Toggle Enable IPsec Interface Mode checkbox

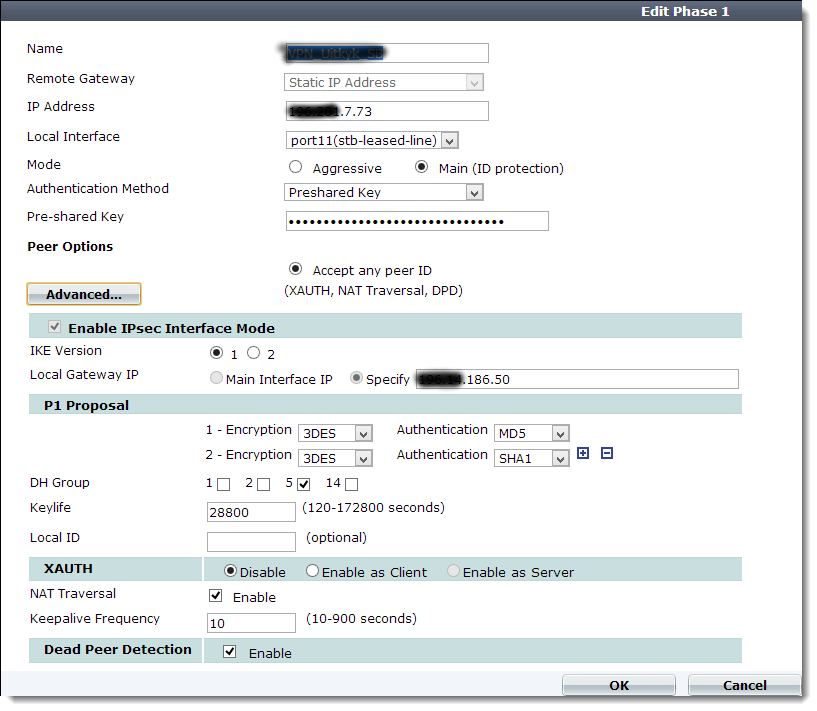click(54, 327)
